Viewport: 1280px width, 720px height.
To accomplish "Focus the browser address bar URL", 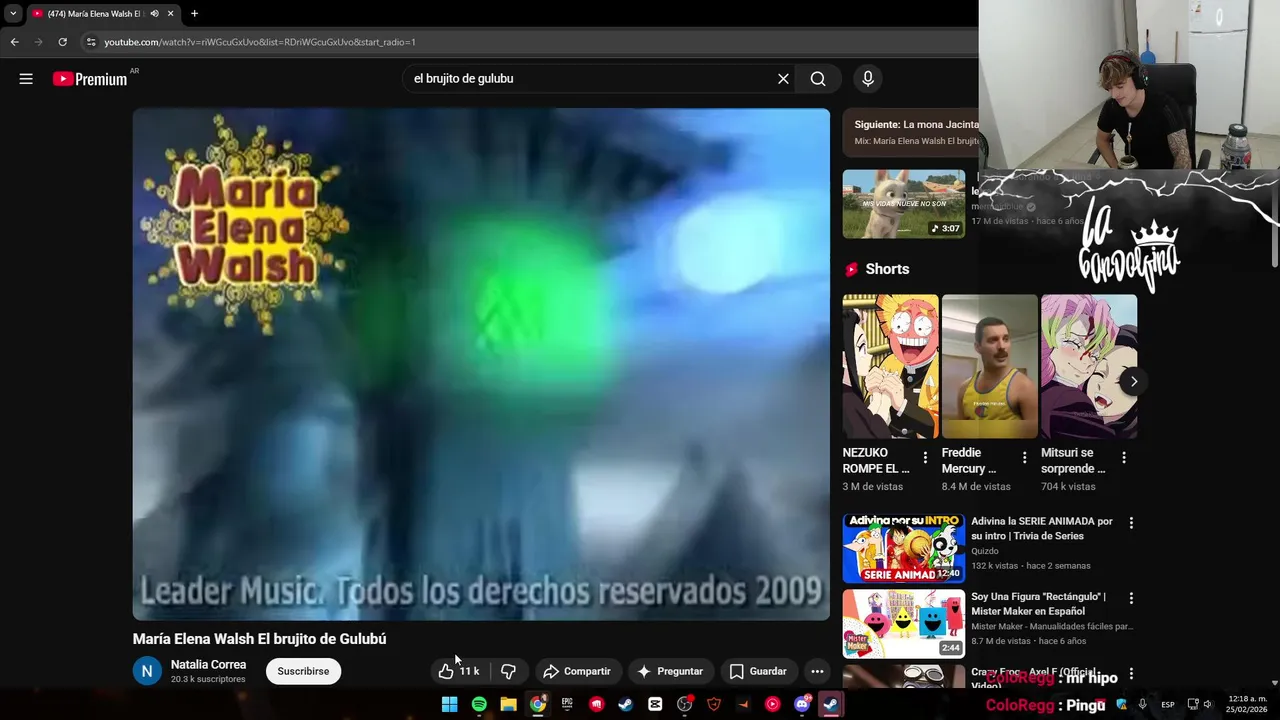I will click(260, 42).
